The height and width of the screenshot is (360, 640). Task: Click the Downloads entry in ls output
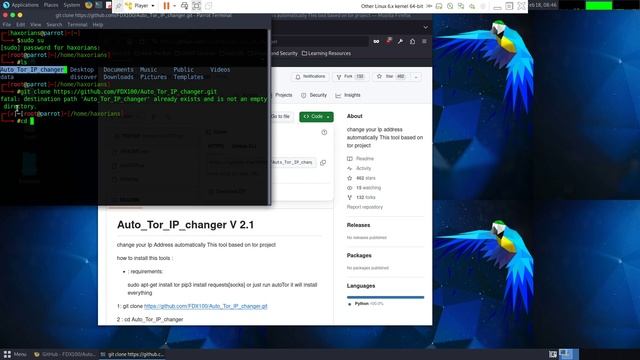coord(118,77)
